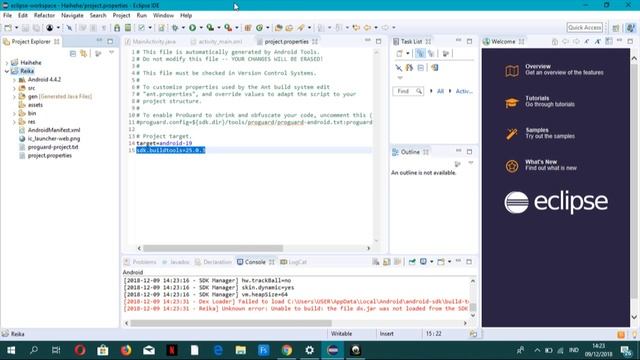Click the What's New star icon
640x360 pixels.
(x=512, y=166)
